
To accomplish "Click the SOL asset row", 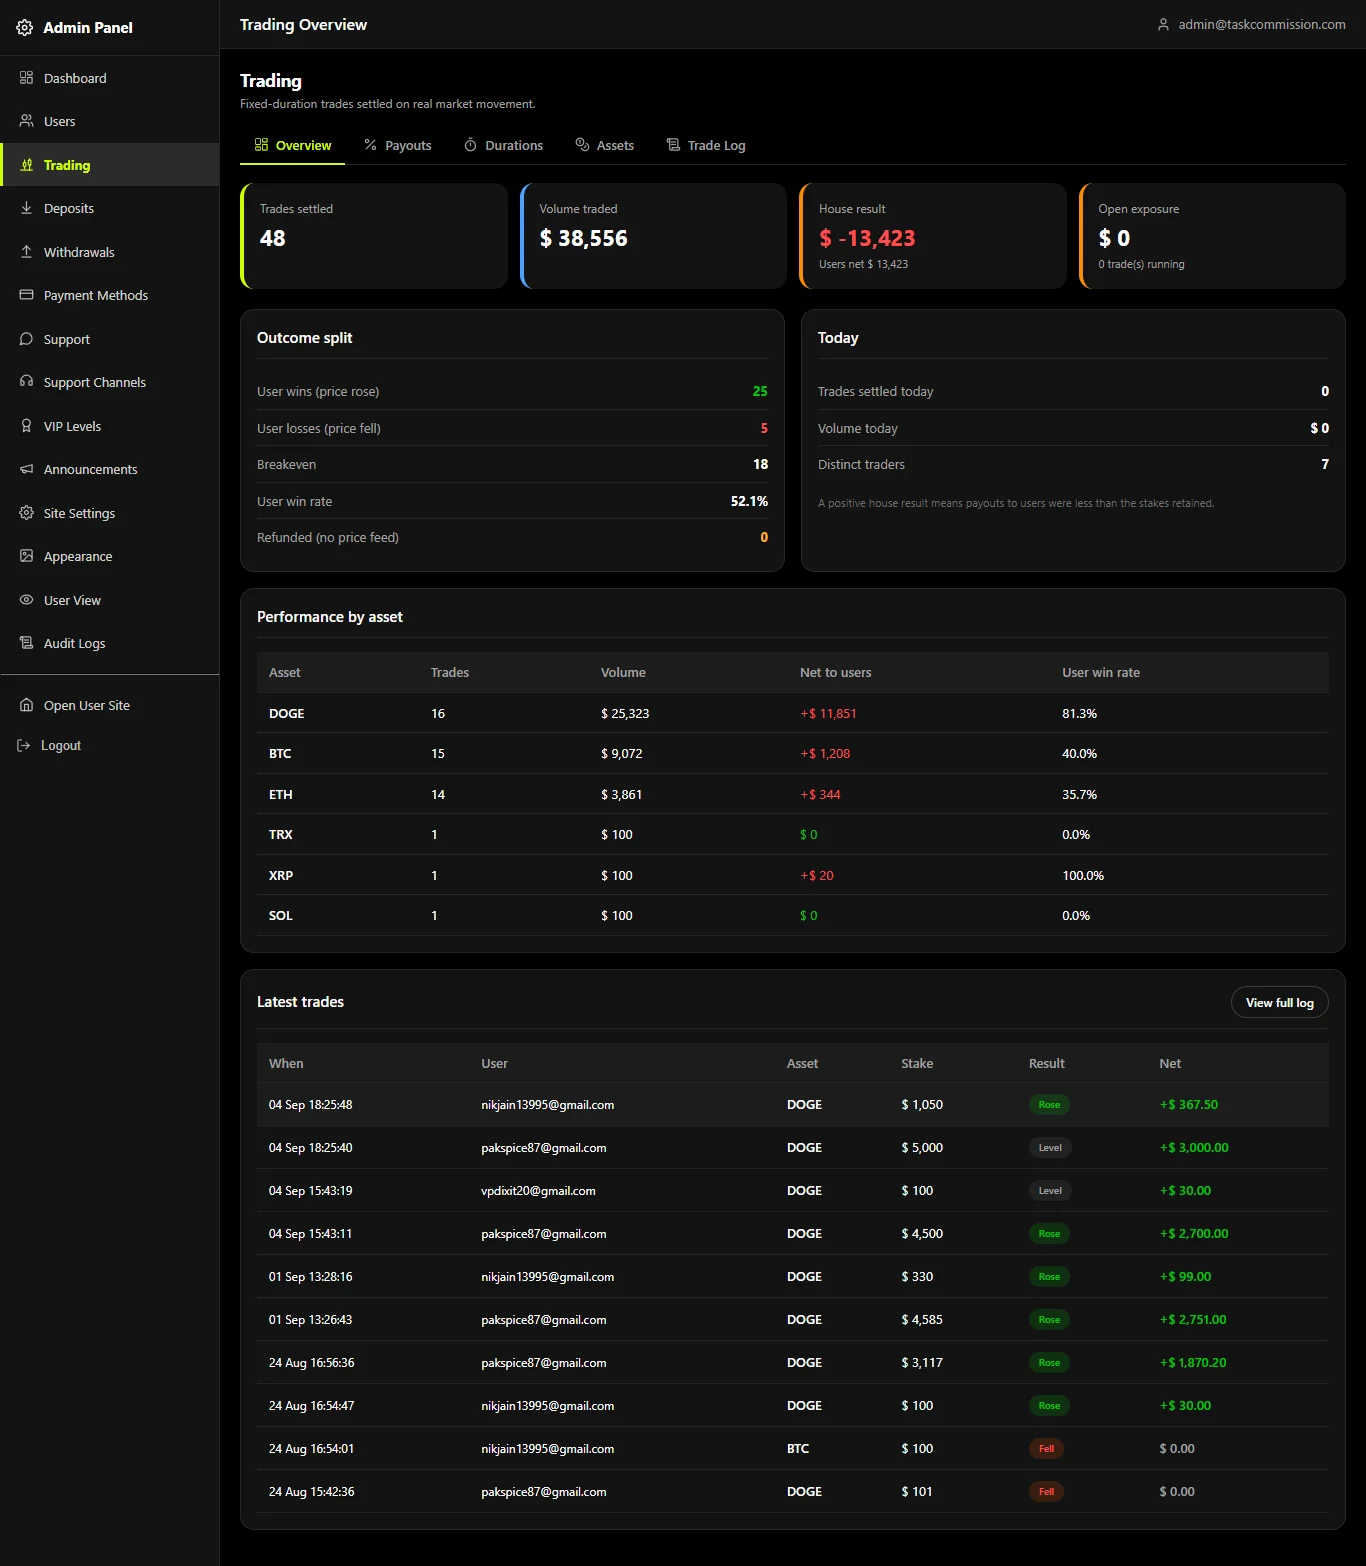I will tap(793, 915).
